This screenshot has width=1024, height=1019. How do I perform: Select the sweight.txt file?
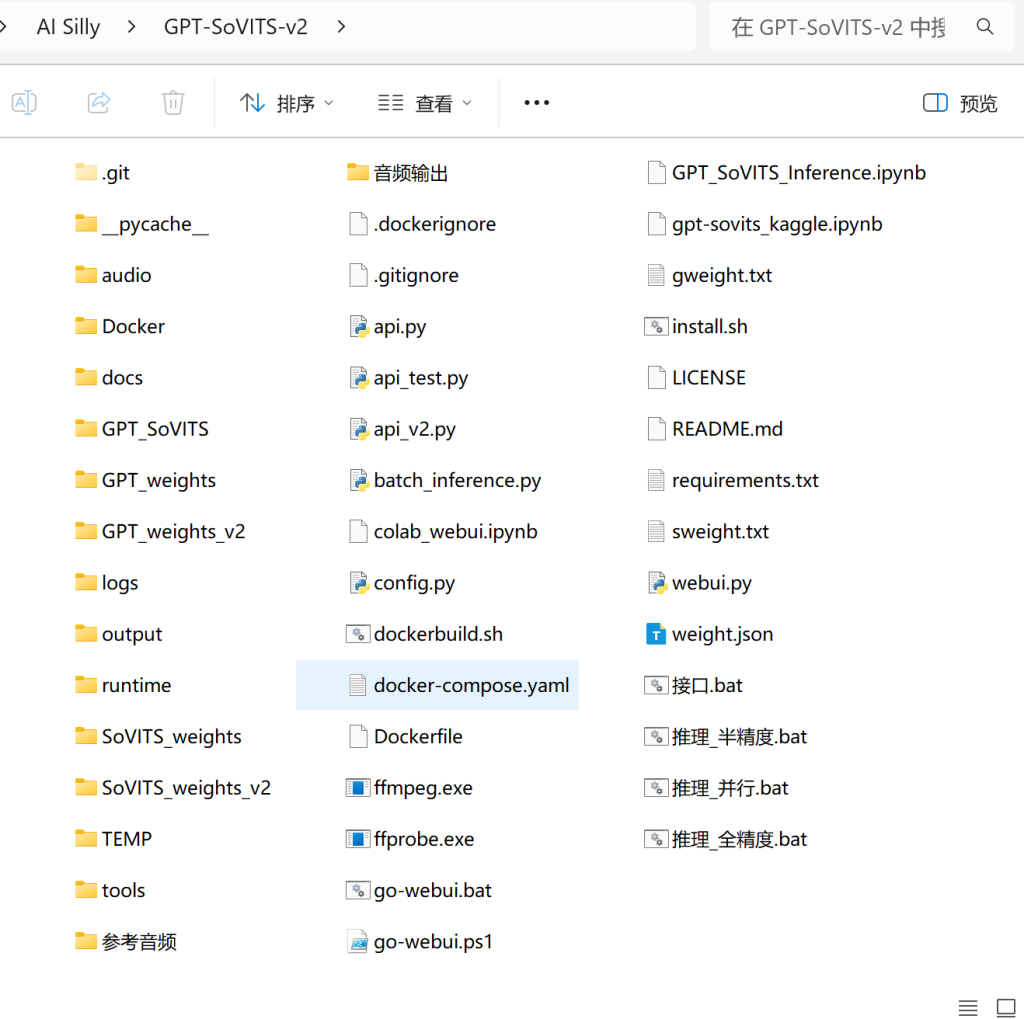[x=708, y=531]
